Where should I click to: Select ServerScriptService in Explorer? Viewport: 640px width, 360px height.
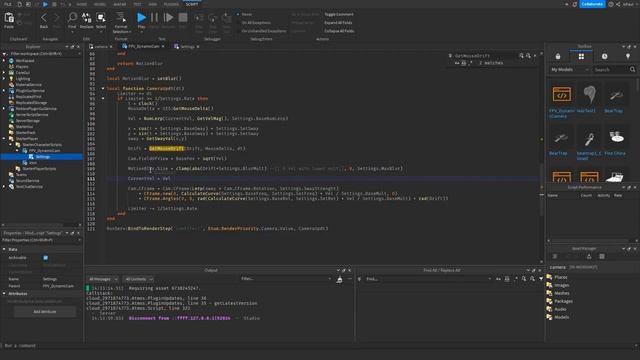click(32, 115)
